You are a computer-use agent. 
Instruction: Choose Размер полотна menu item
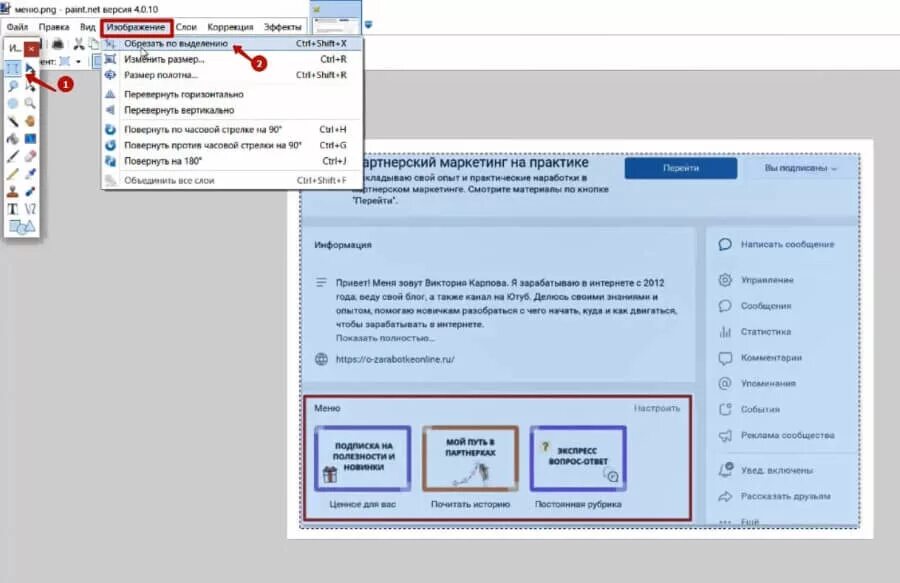[232, 75]
